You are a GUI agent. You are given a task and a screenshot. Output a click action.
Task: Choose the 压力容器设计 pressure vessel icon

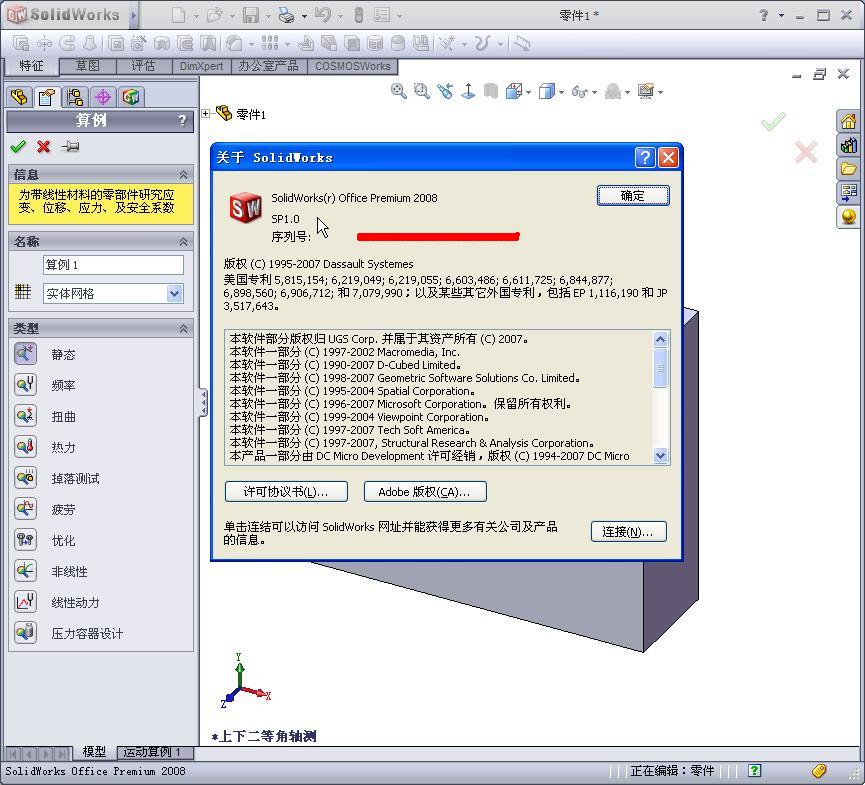[x=25, y=632]
